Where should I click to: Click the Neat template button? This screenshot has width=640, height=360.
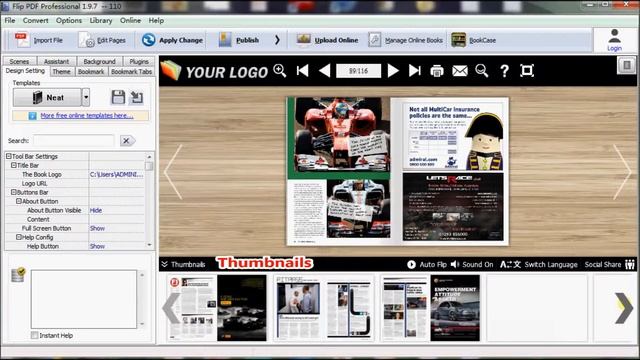(47, 98)
